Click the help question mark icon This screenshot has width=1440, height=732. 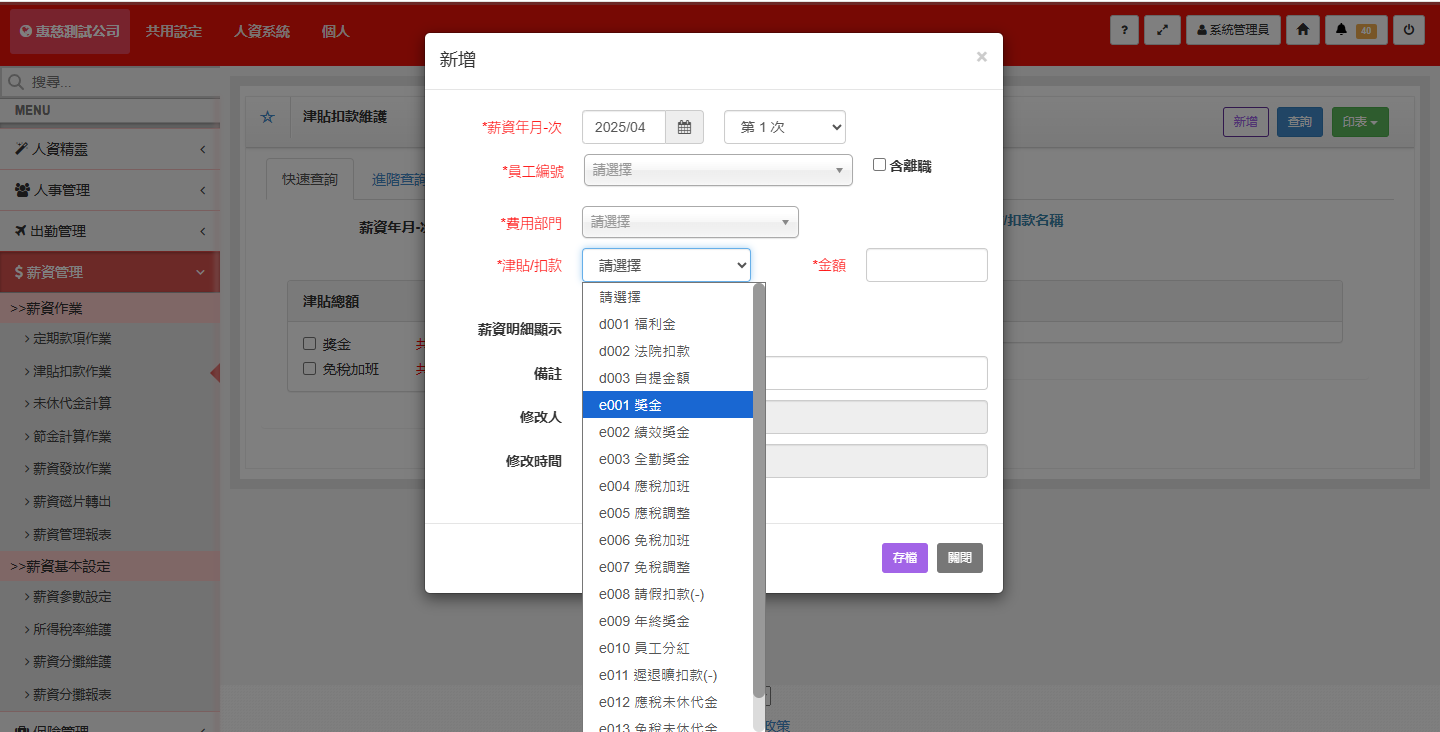click(x=1124, y=30)
